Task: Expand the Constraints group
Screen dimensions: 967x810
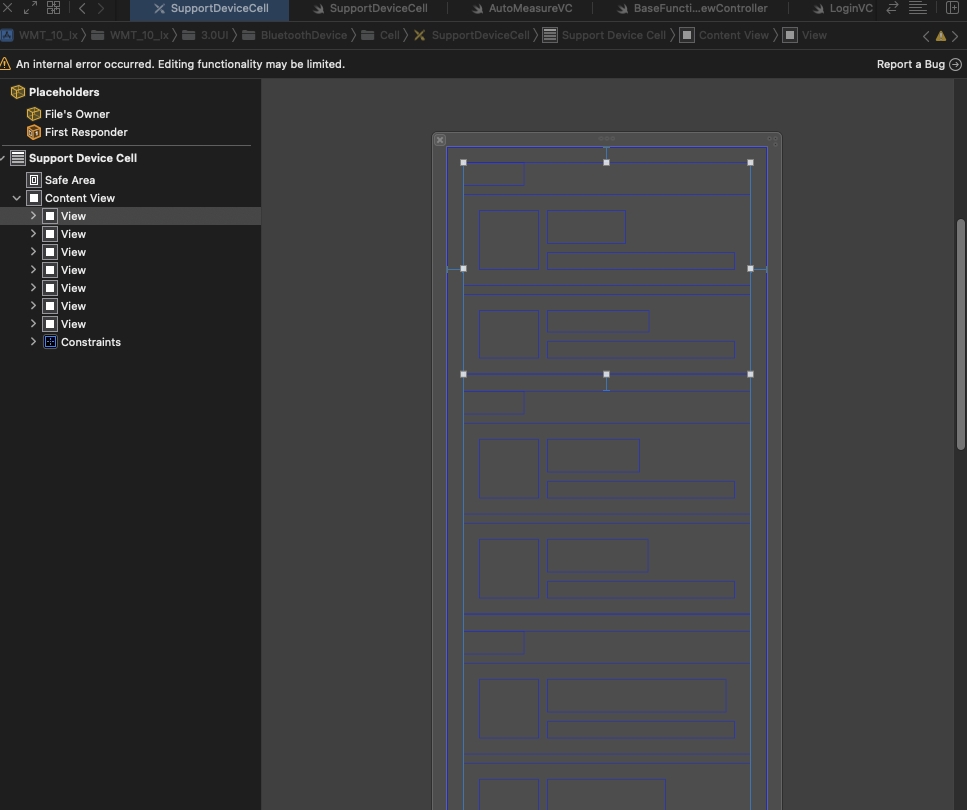Action: click(33, 342)
